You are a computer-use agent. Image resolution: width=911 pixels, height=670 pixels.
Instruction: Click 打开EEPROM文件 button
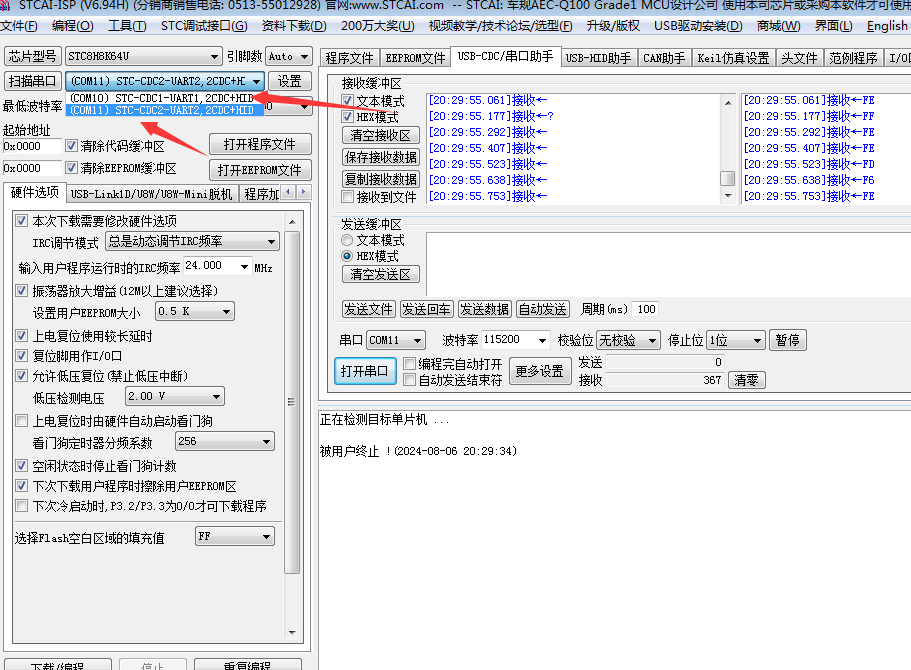pos(260,170)
